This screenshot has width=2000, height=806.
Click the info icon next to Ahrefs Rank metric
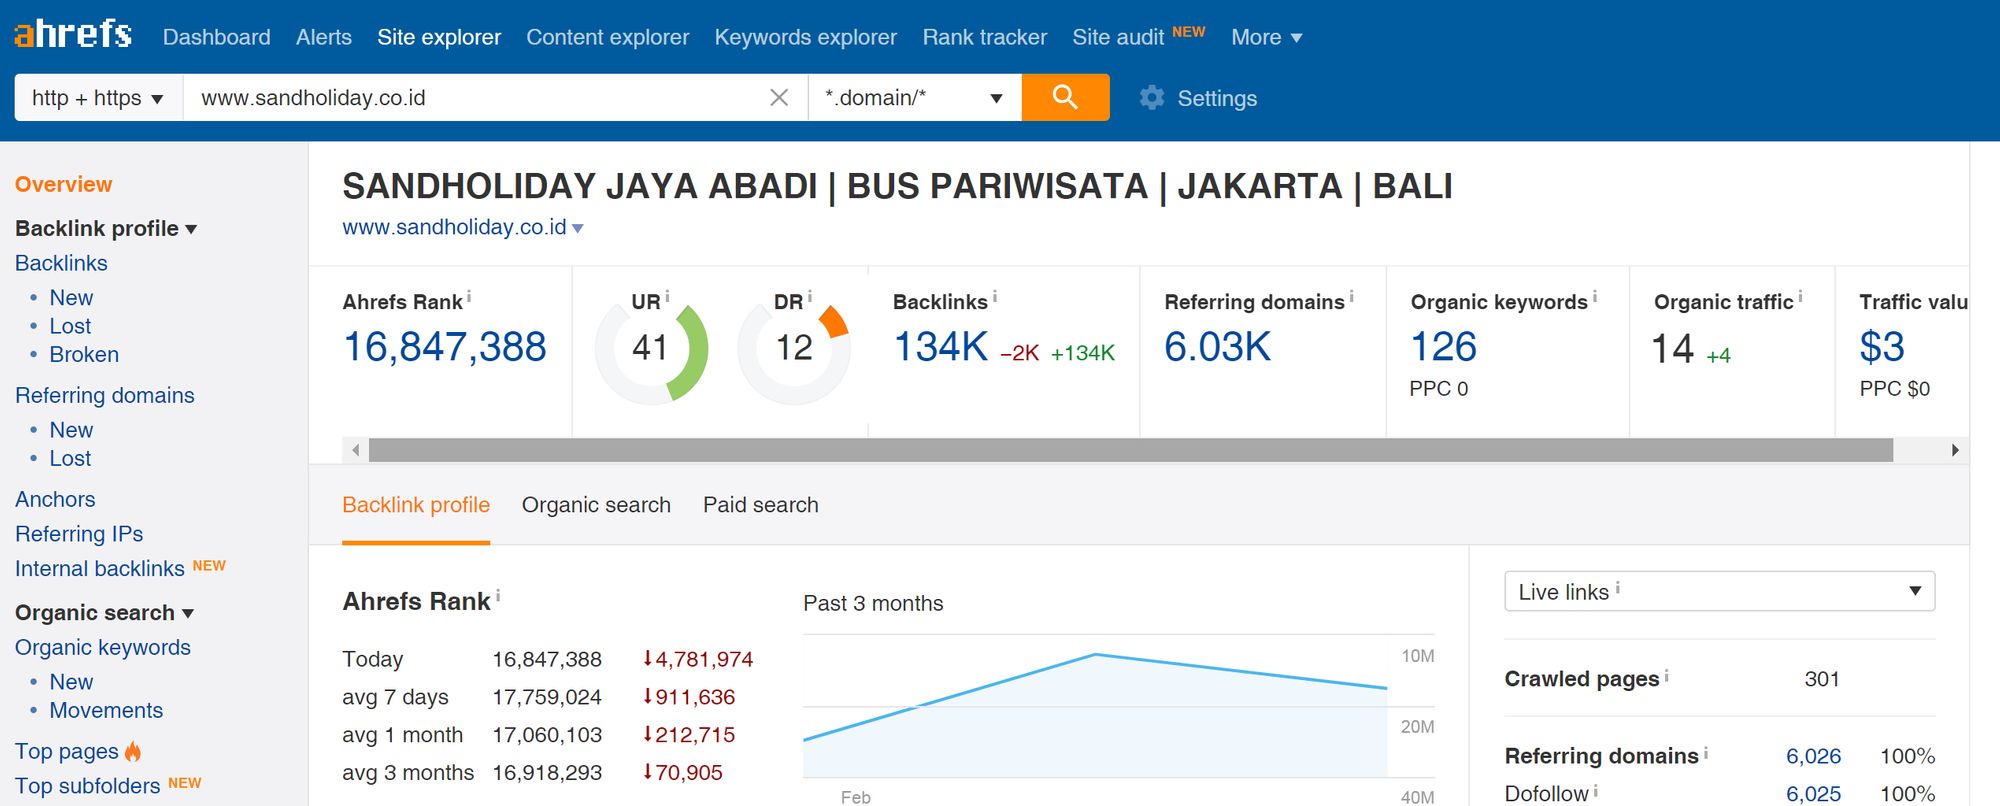tap(469, 297)
